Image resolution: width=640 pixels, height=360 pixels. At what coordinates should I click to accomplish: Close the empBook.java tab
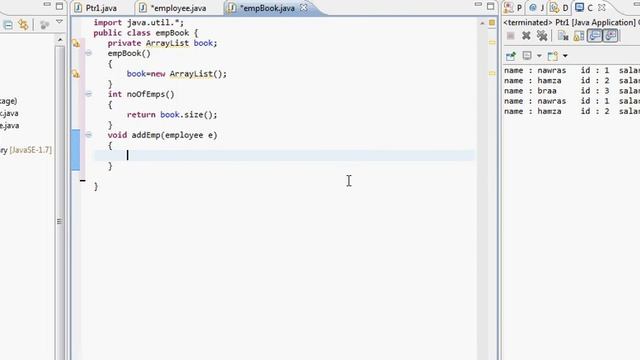pyautogui.click(x=304, y=8)
